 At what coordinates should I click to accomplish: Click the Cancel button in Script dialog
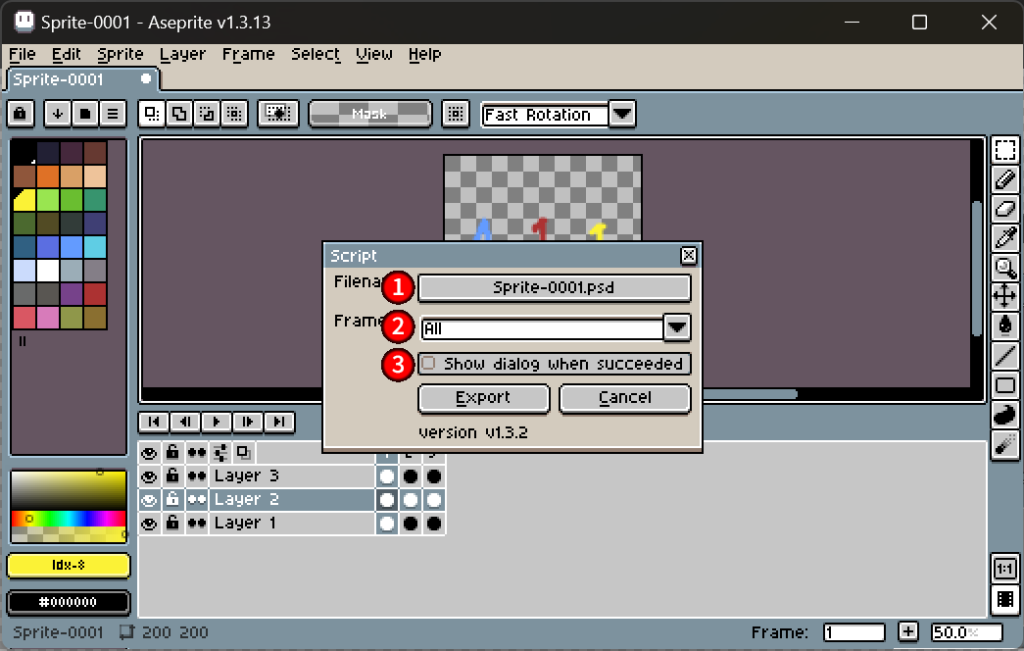(625, 398)
